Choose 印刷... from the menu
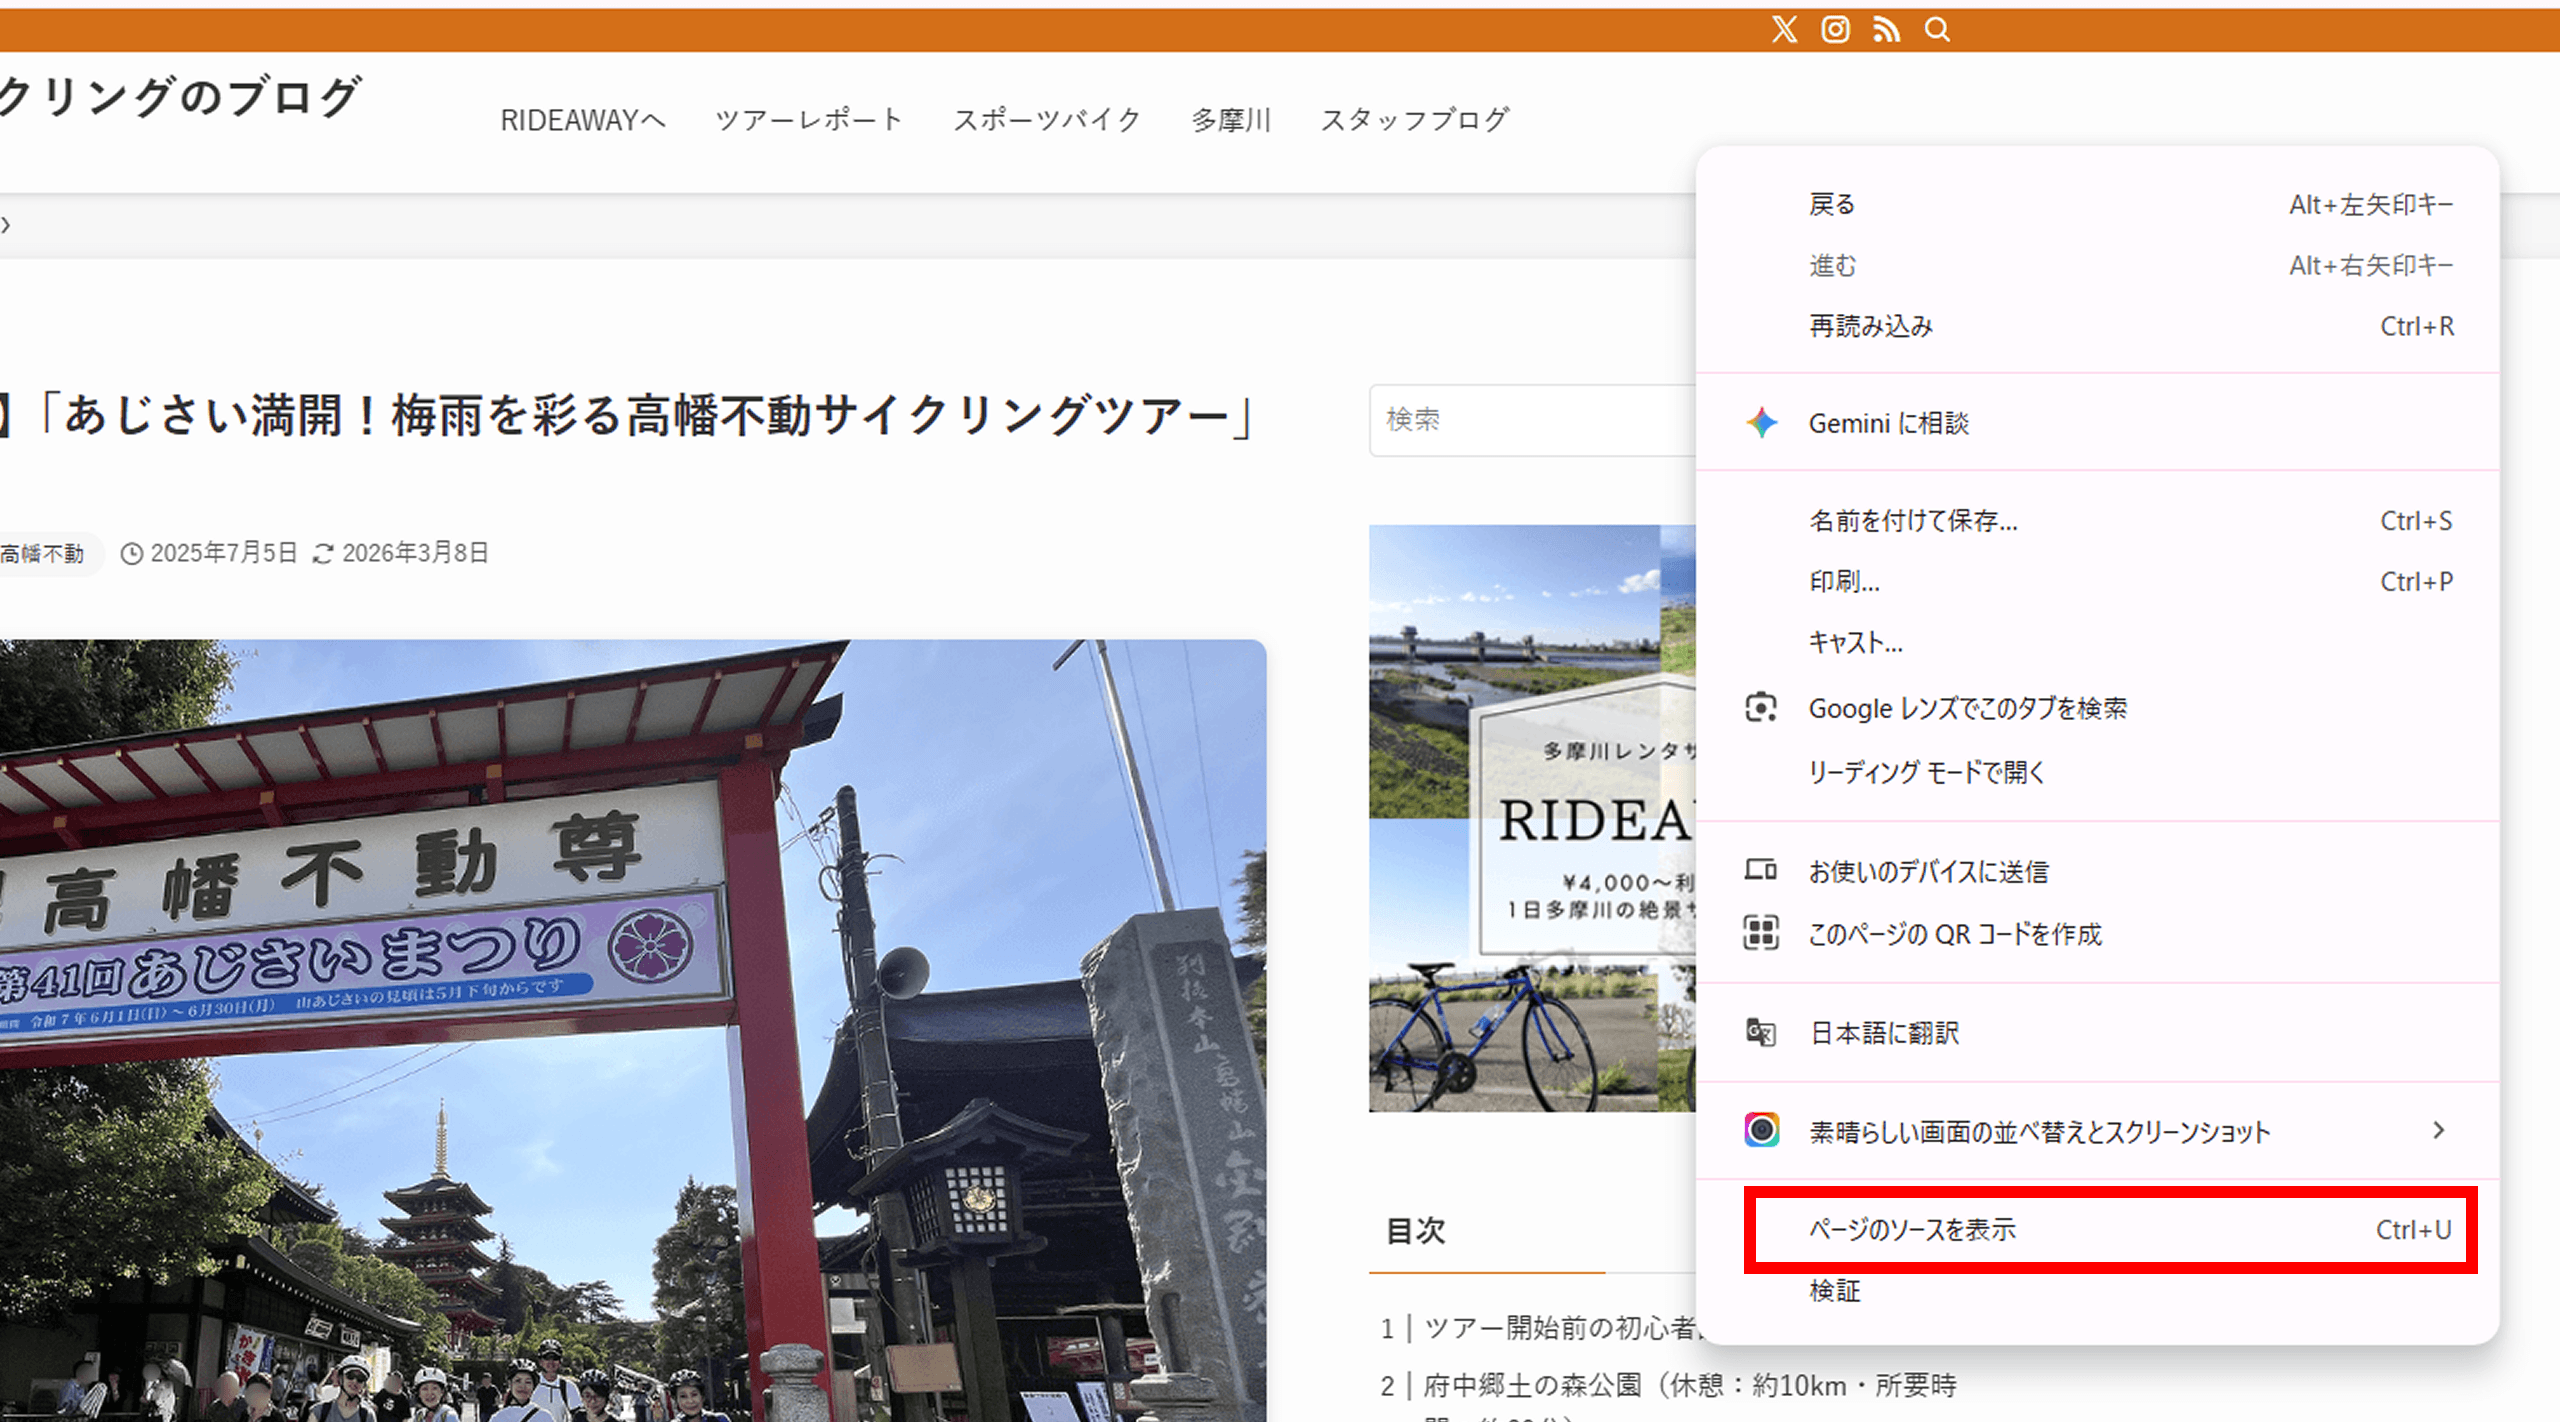 (x=2098, y=581)
